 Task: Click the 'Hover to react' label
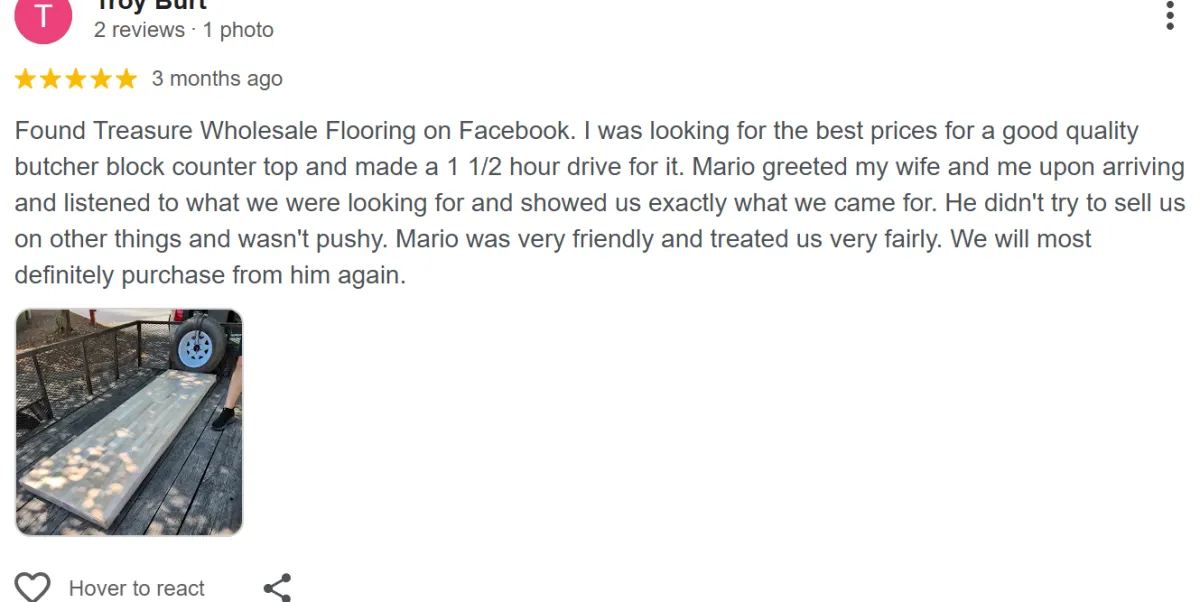coord(136,588)
